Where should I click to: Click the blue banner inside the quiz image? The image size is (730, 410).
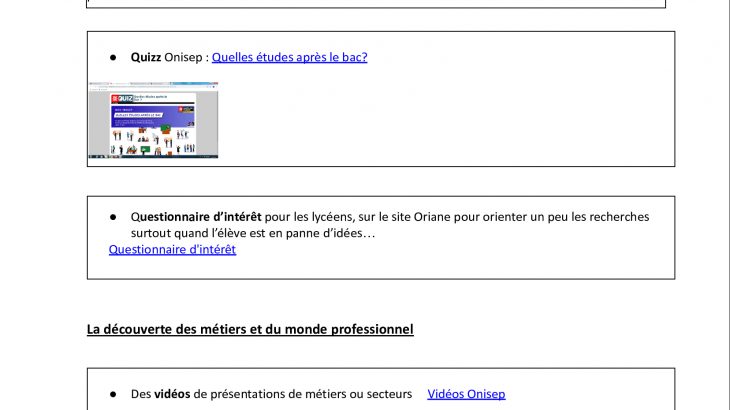tap(153, 116)
